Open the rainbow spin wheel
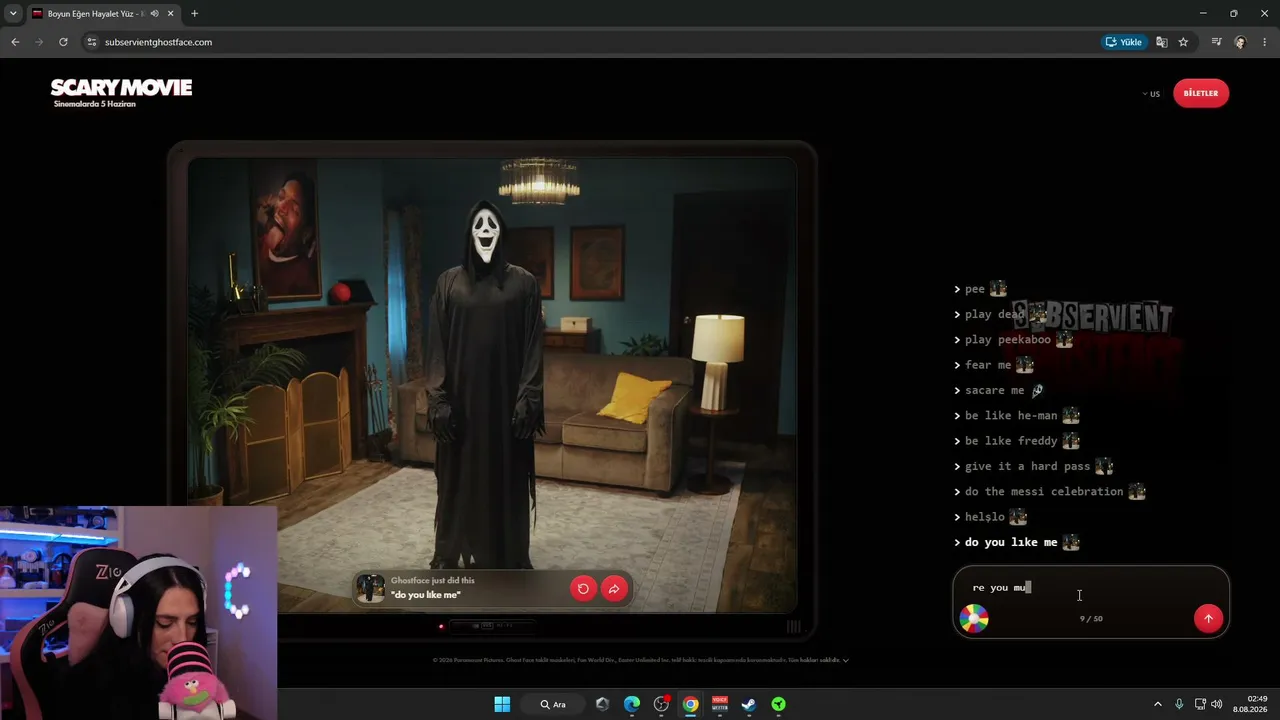This screenshot has height=720, width=1280. pos(974,619)
